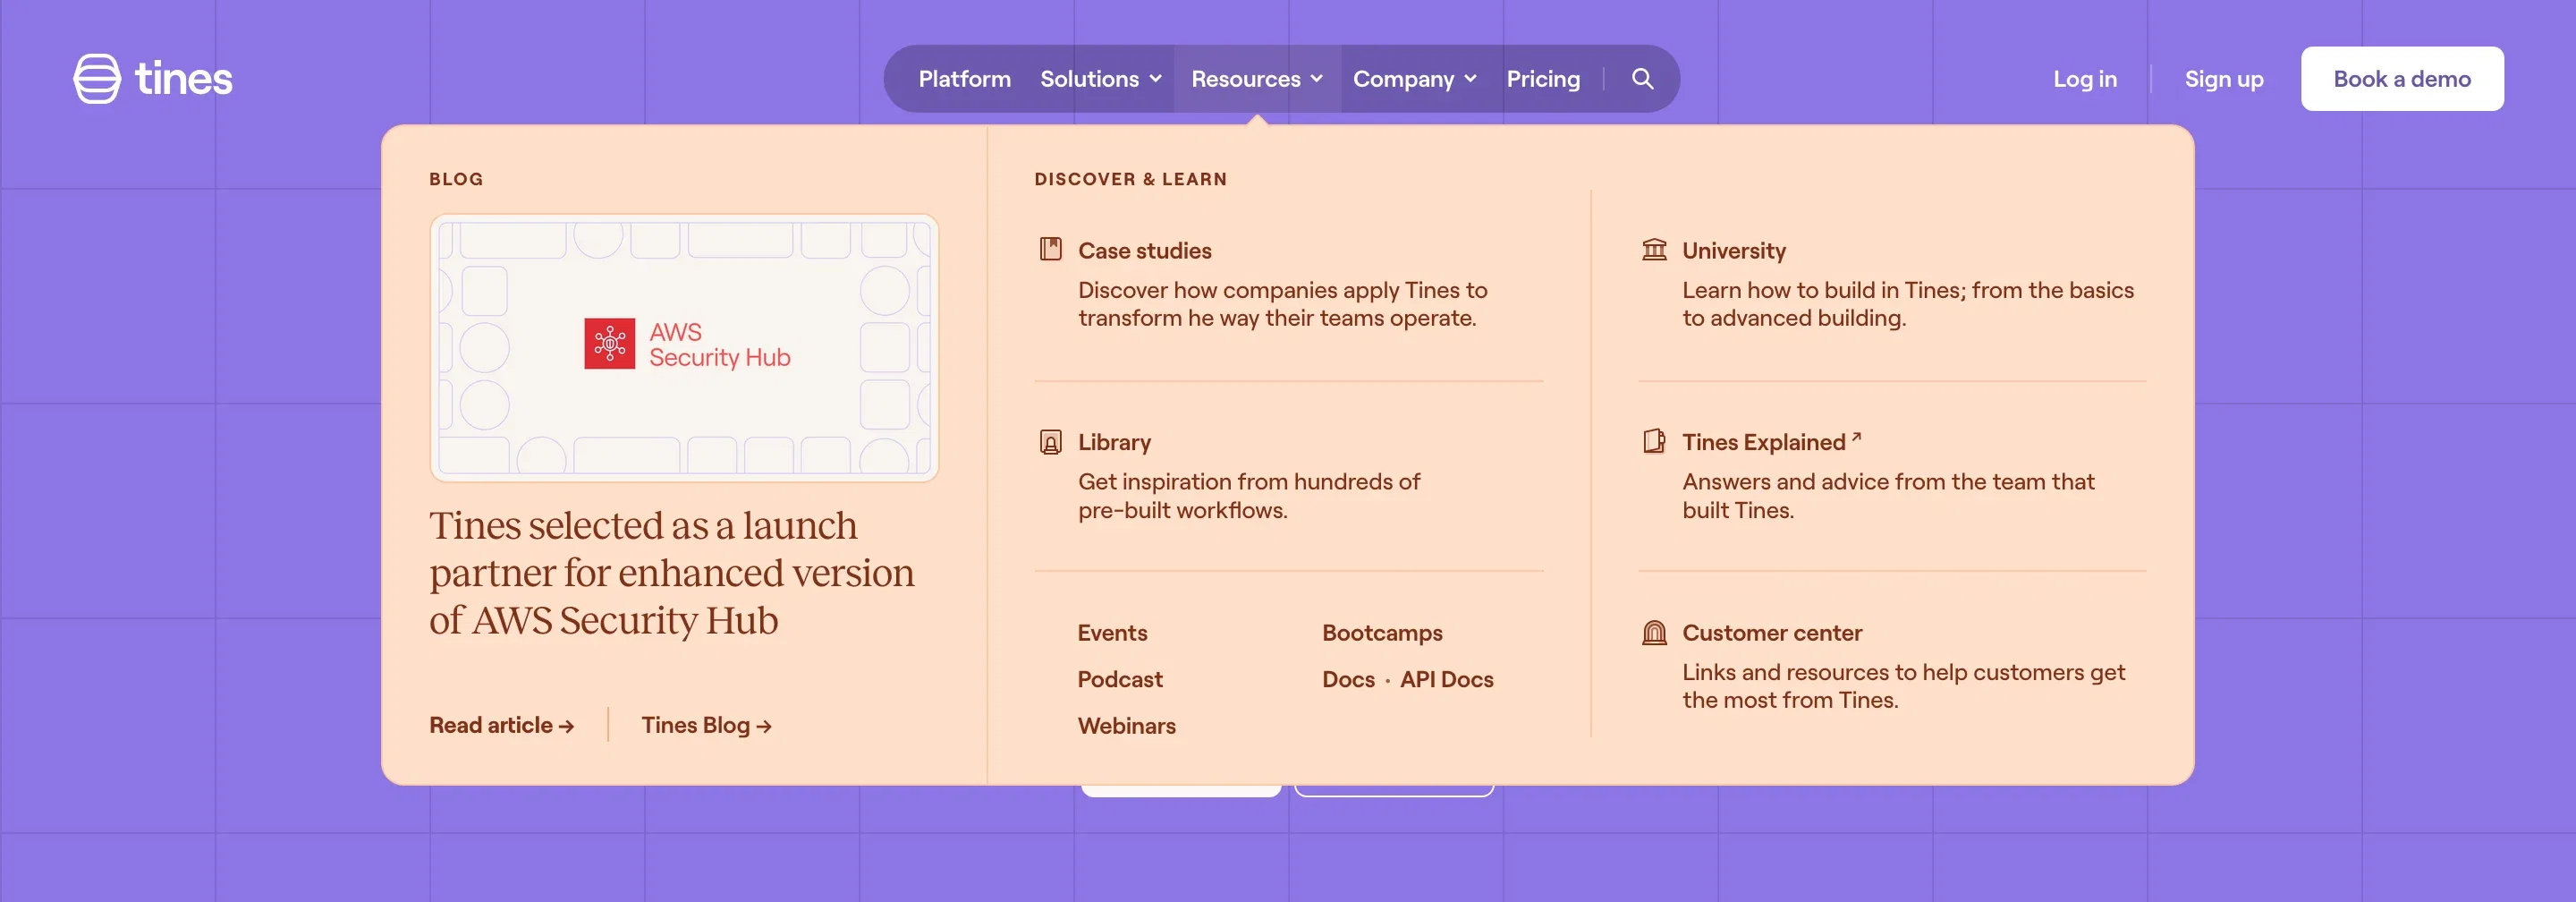This screenshot has height=902, width=2576.
Task: Click the blog headline about AWS Security Hub
Action: (x=672, y=573)
